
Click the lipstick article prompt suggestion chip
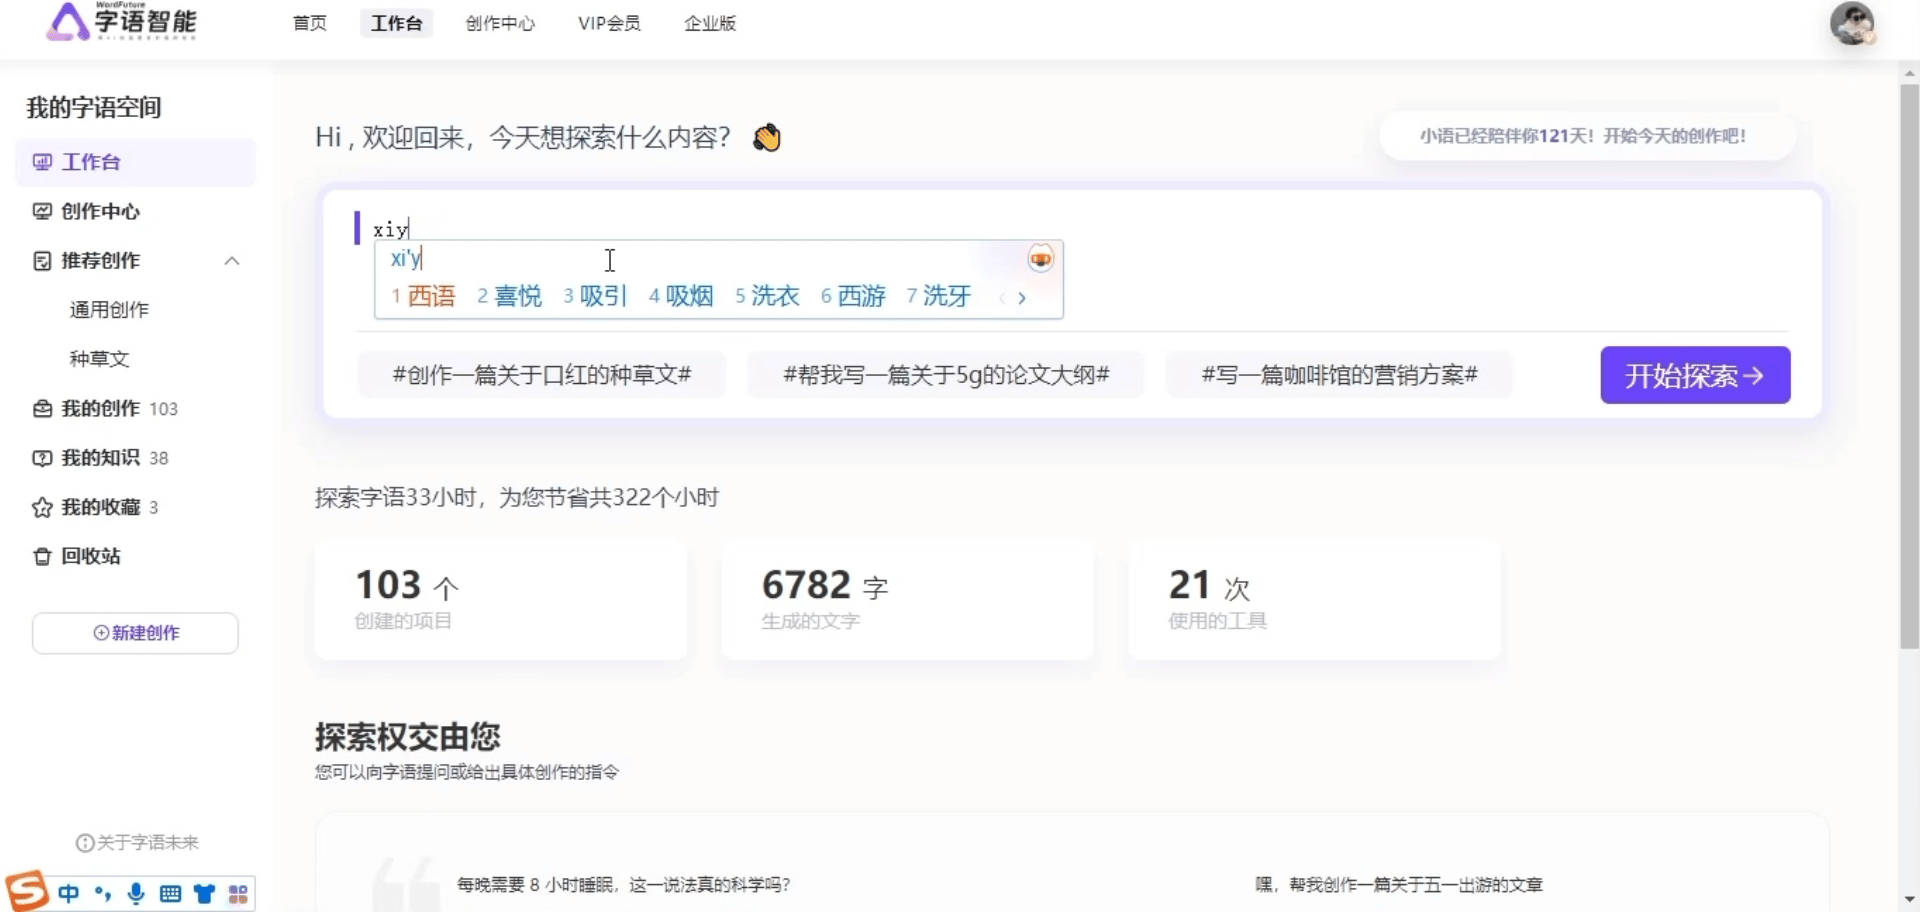pyautogui.click(x=541, y=374)
